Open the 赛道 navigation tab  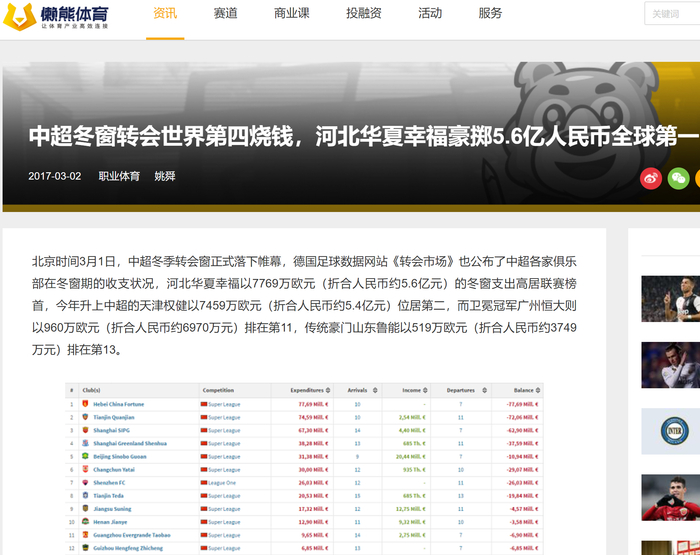pyautogui.click(x=225, y=13)
